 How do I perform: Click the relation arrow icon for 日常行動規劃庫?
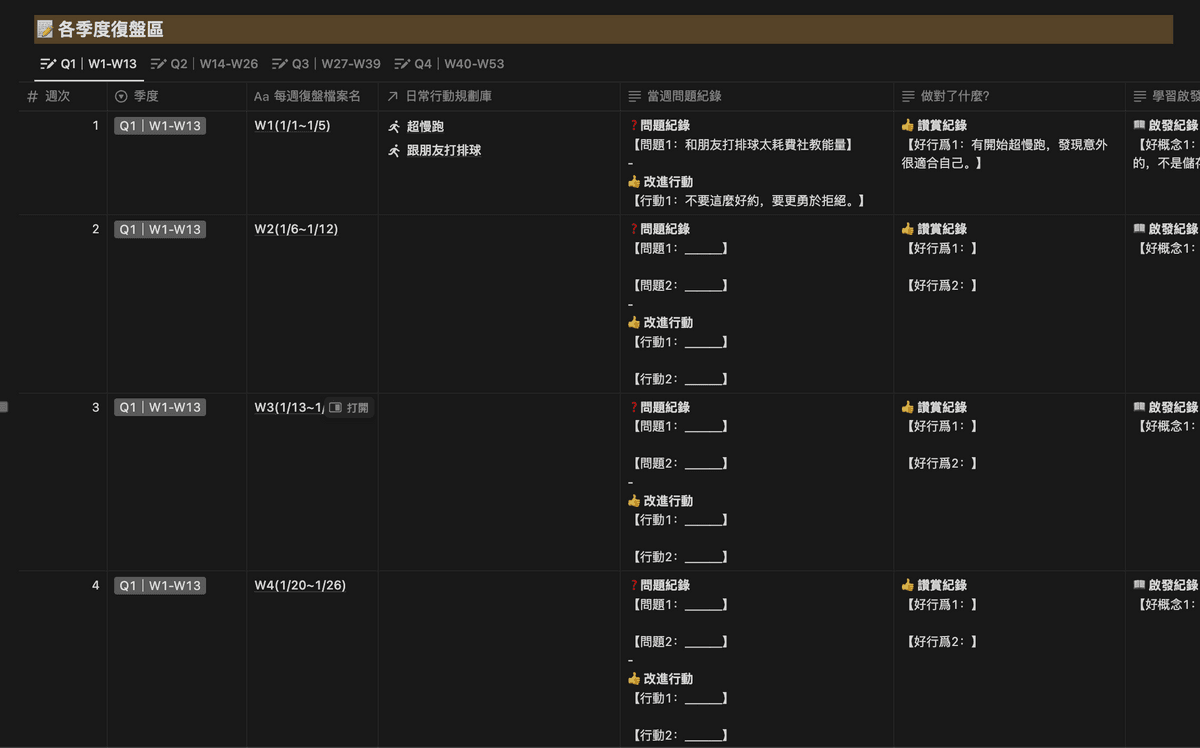[393, 97]
